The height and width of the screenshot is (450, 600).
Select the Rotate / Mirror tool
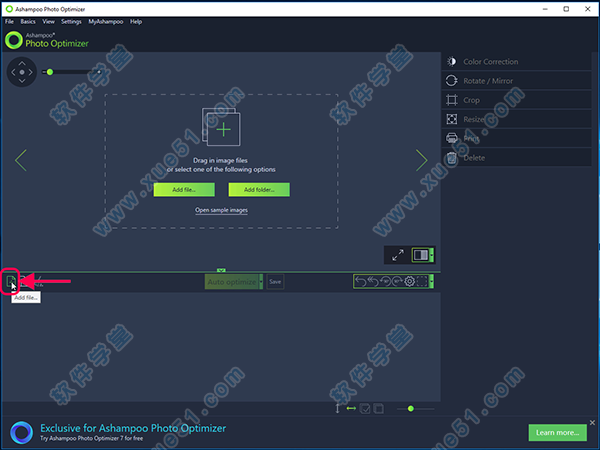[490, 81]
